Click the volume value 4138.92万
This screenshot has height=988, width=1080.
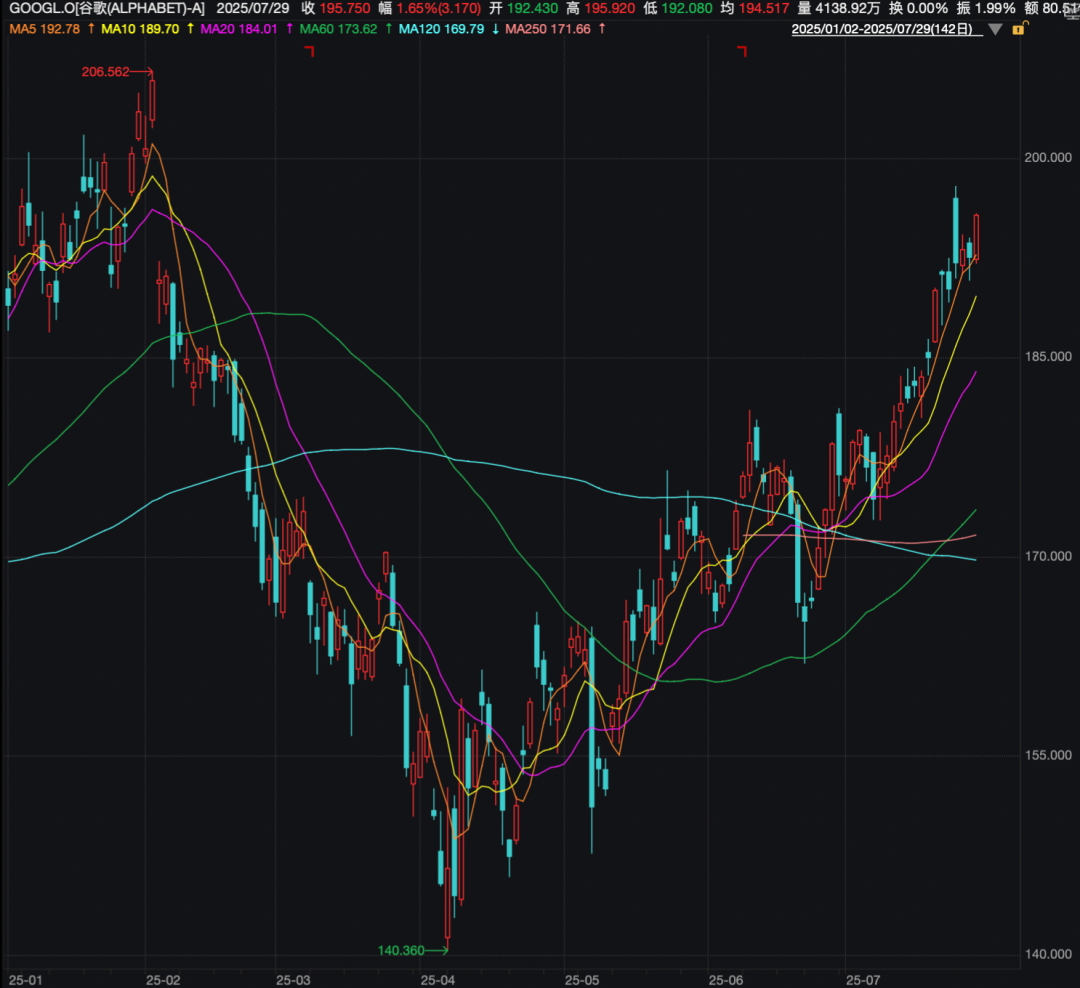(848, 9)
